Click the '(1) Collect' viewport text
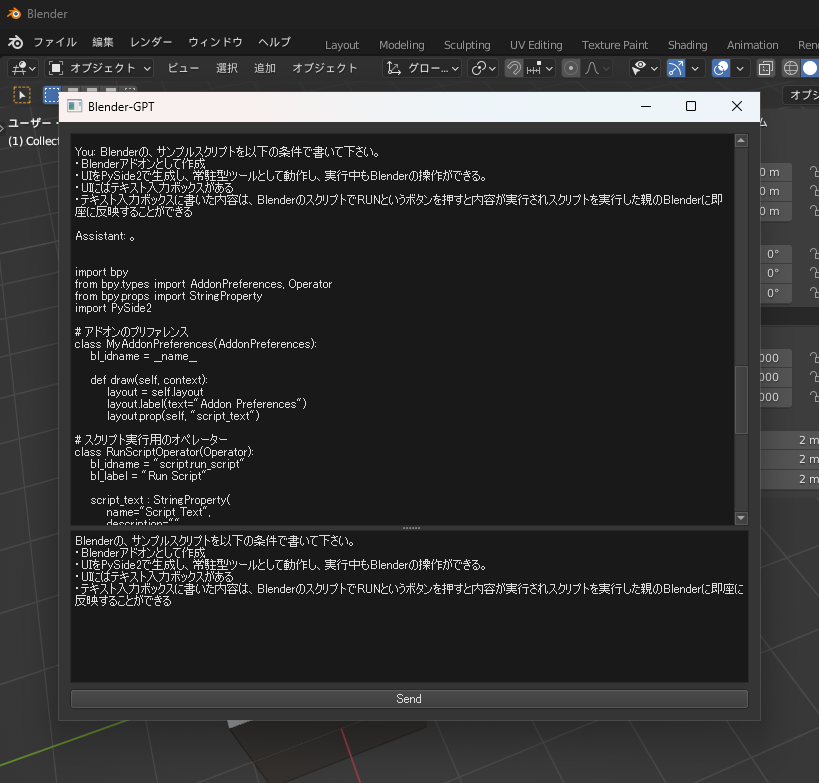The width and height of the screenshot is (819, 783). [x=33, y=141]
